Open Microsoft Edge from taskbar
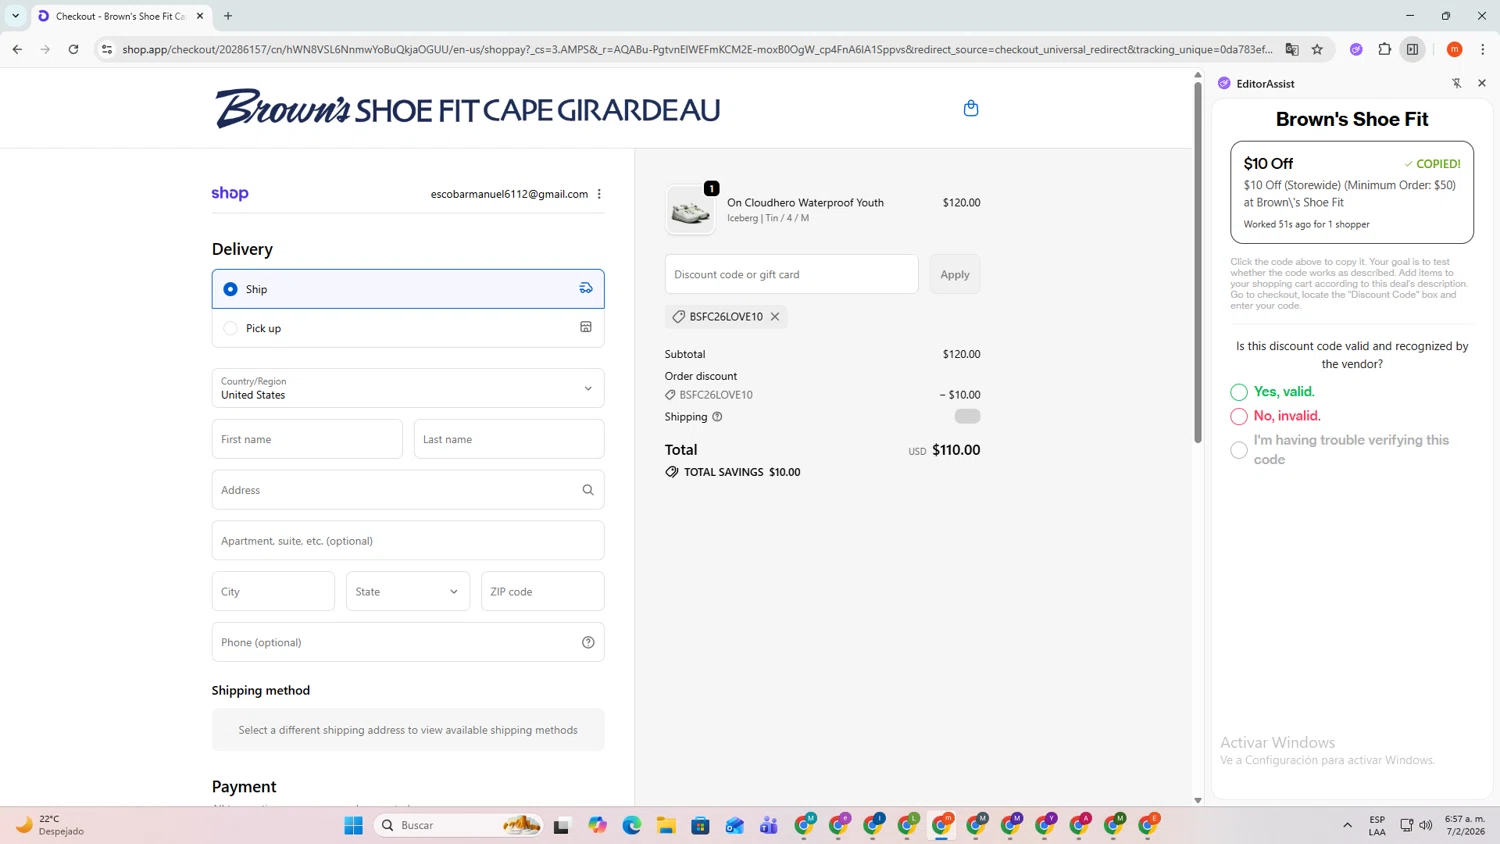The image size is (1500, 844). (x=632, y=825)
